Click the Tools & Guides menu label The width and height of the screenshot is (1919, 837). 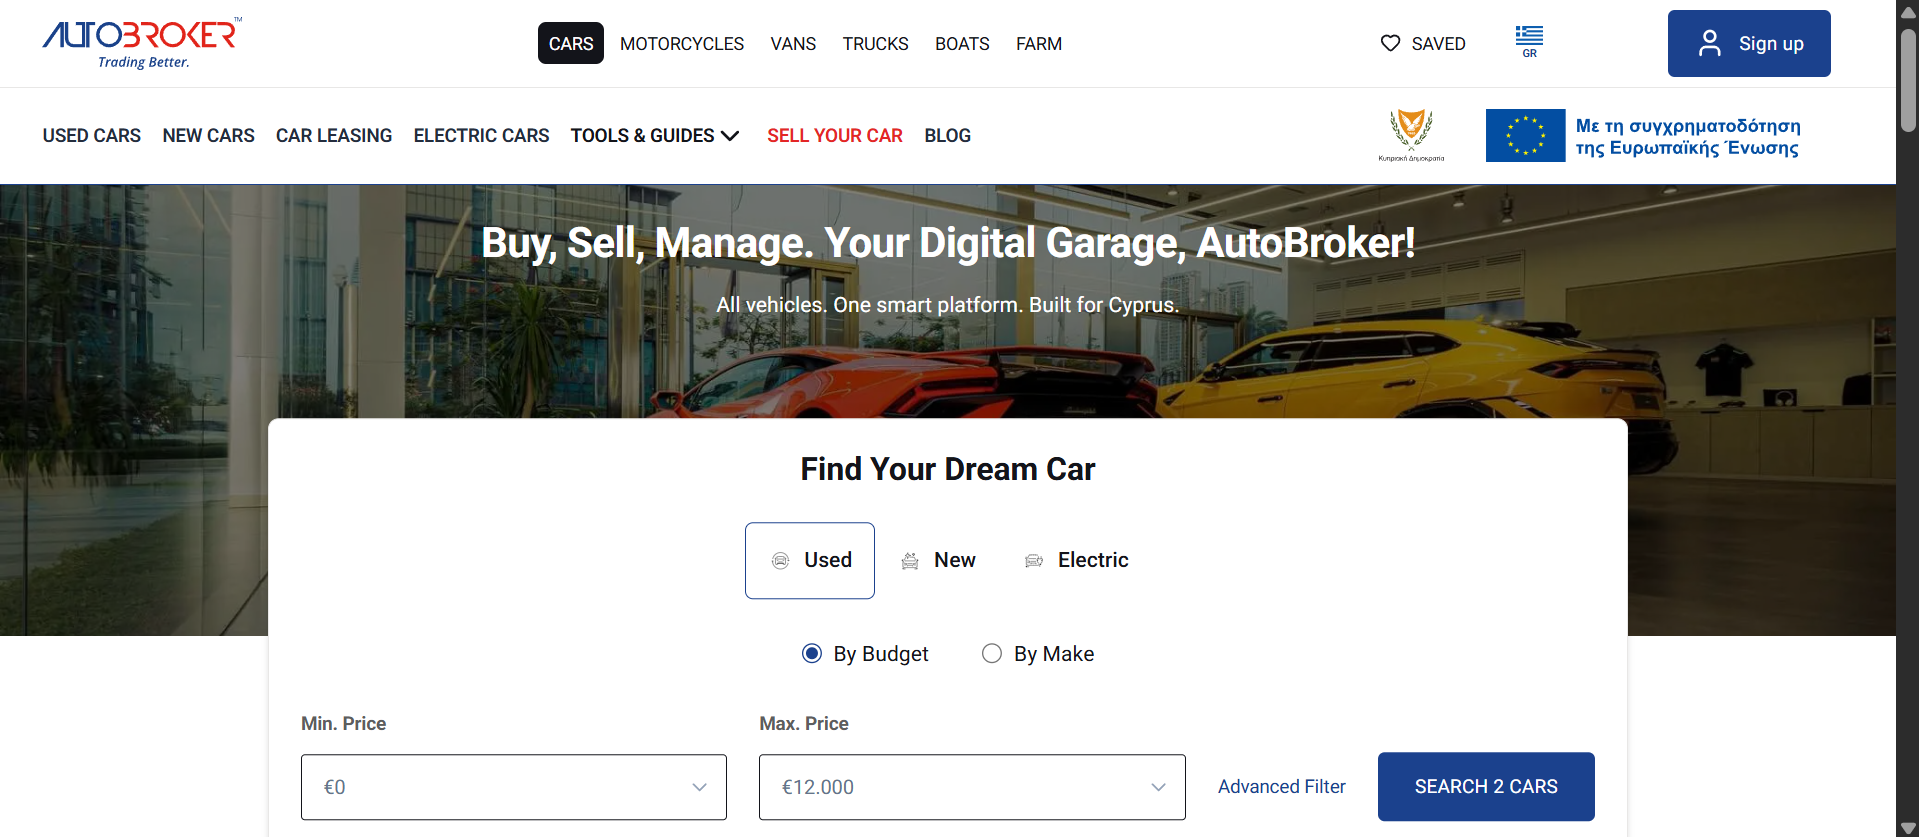pyautogui.click(x=642, y=135)
